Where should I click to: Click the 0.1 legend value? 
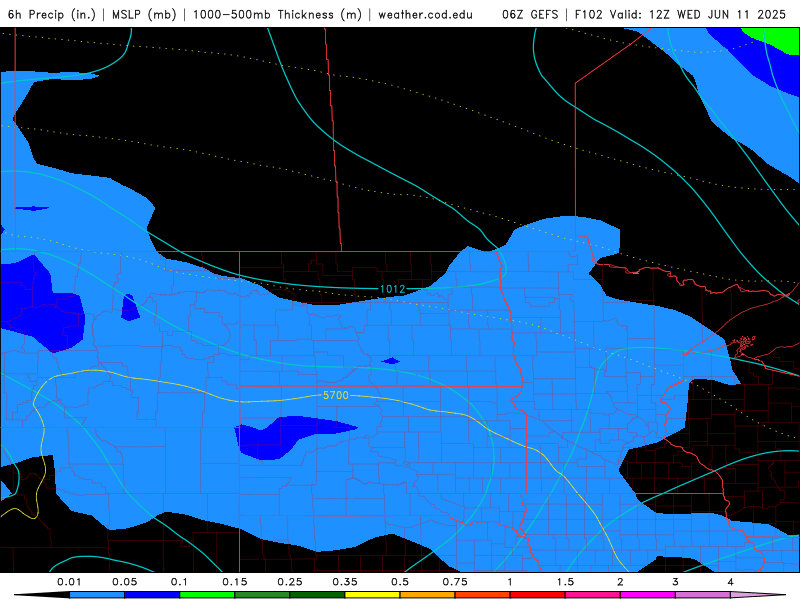(179, 582)
